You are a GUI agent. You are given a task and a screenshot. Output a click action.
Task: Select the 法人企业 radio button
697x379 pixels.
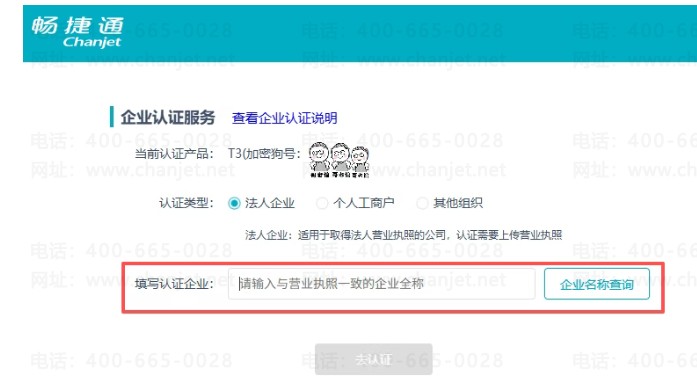pyautogui.click(x=234, y=203)
